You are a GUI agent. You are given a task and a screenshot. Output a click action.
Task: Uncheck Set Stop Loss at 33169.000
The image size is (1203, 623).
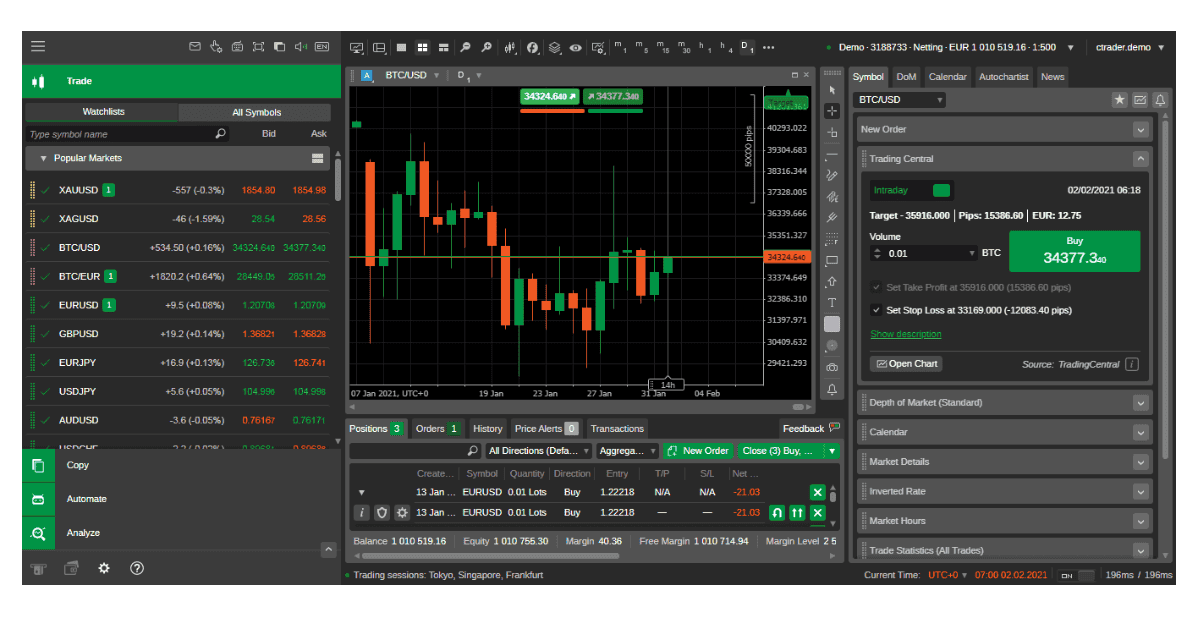pyautogui.click(x=877, y=309)
